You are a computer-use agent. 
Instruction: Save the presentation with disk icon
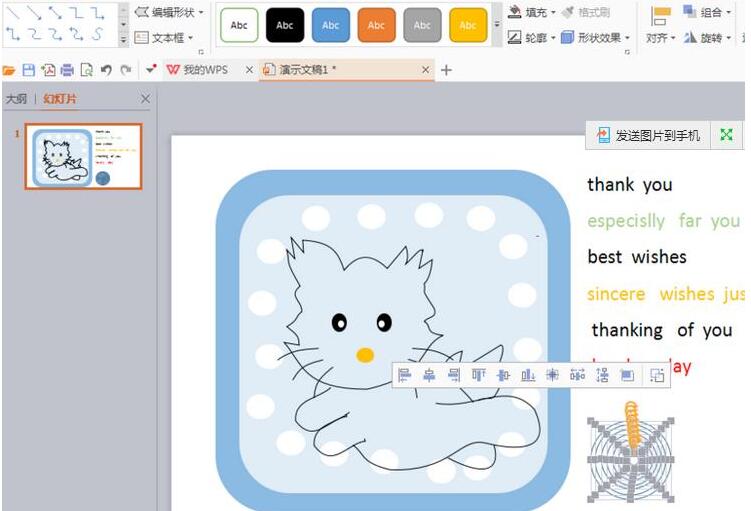(x=28, y=70)
